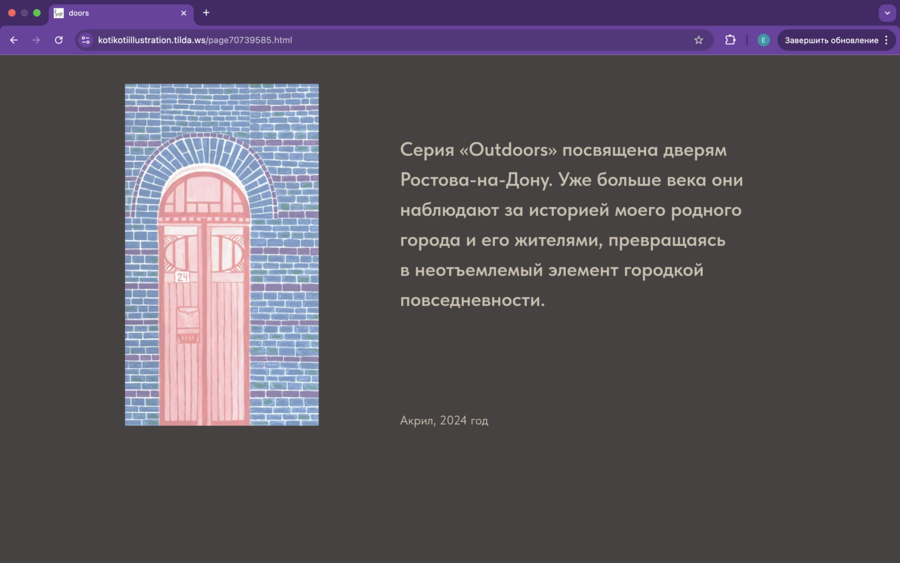This screenshot has height=563, width=900.
Task: Click the "Акрил, 2024 год" caption
Action: click(444, 421)
